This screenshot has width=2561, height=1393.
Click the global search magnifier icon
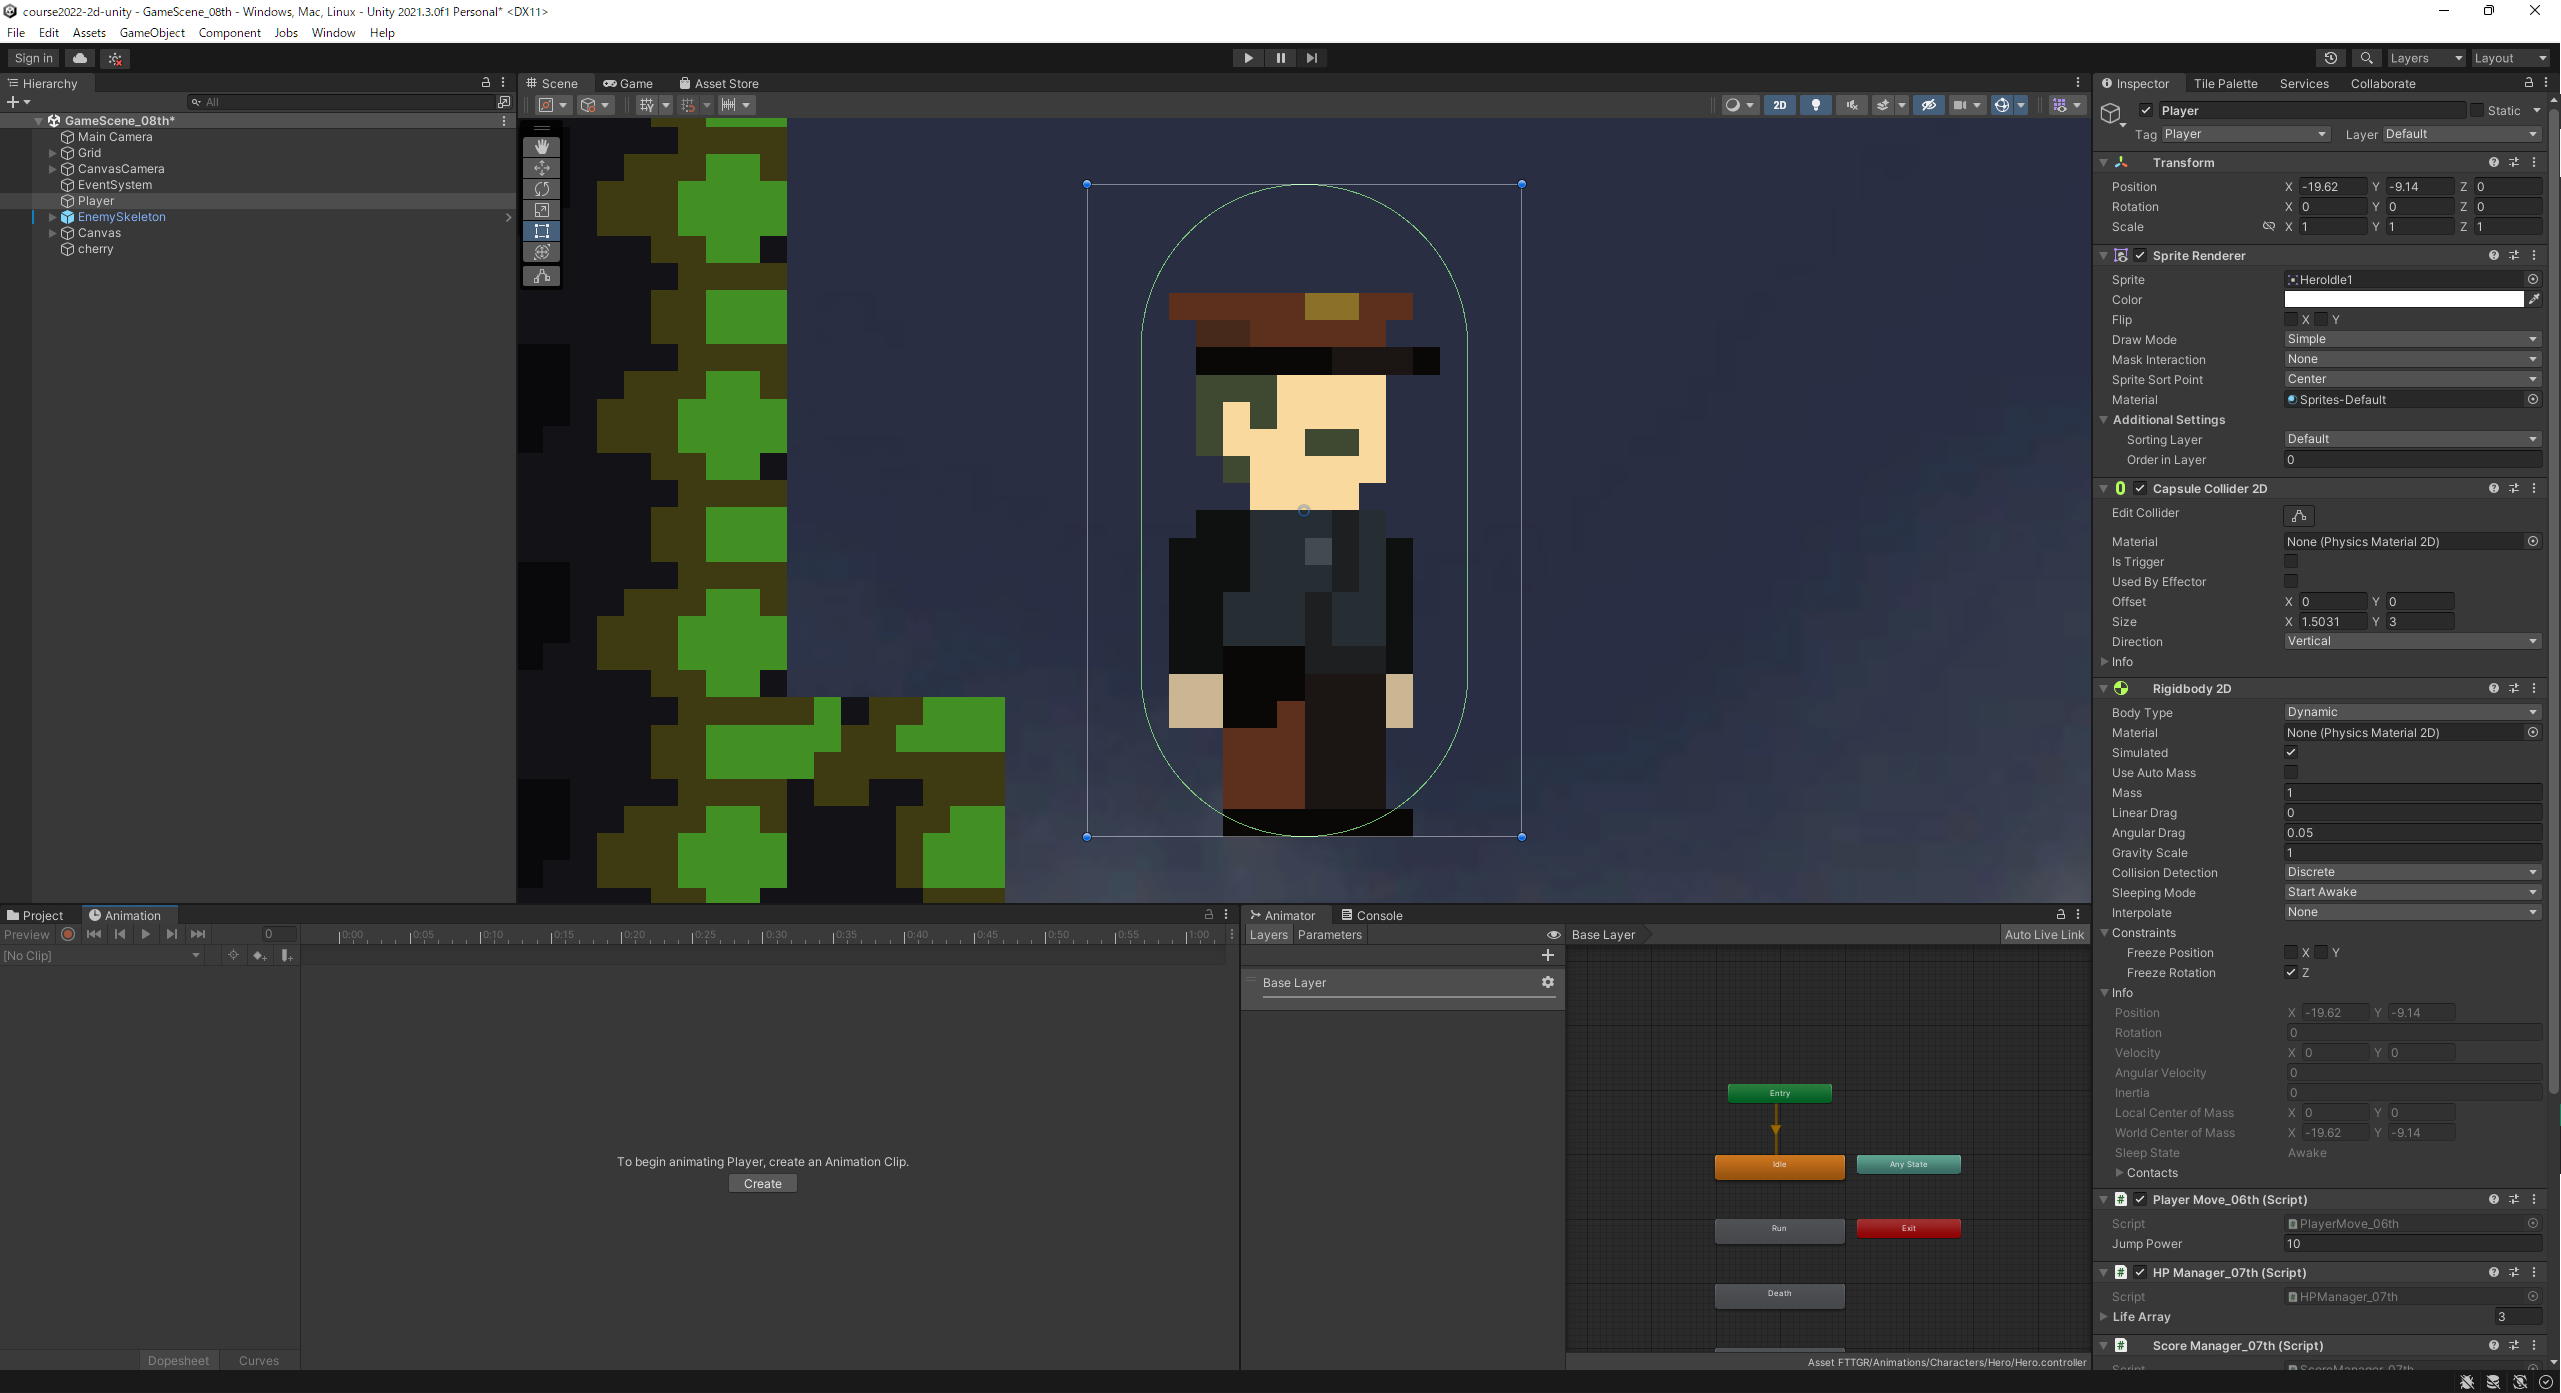pos(2366,58)
